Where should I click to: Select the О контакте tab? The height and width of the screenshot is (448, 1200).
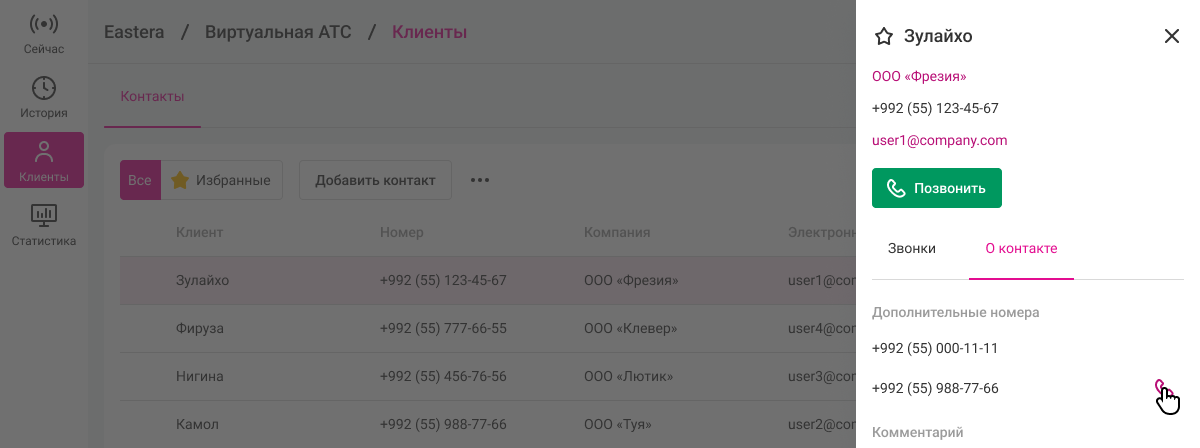coord(1021,248)
